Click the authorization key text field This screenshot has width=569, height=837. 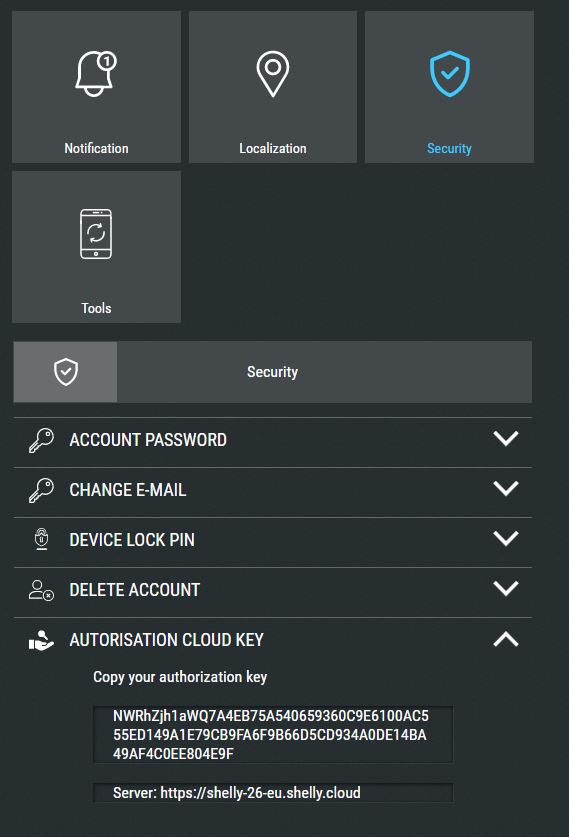(273, 735)
